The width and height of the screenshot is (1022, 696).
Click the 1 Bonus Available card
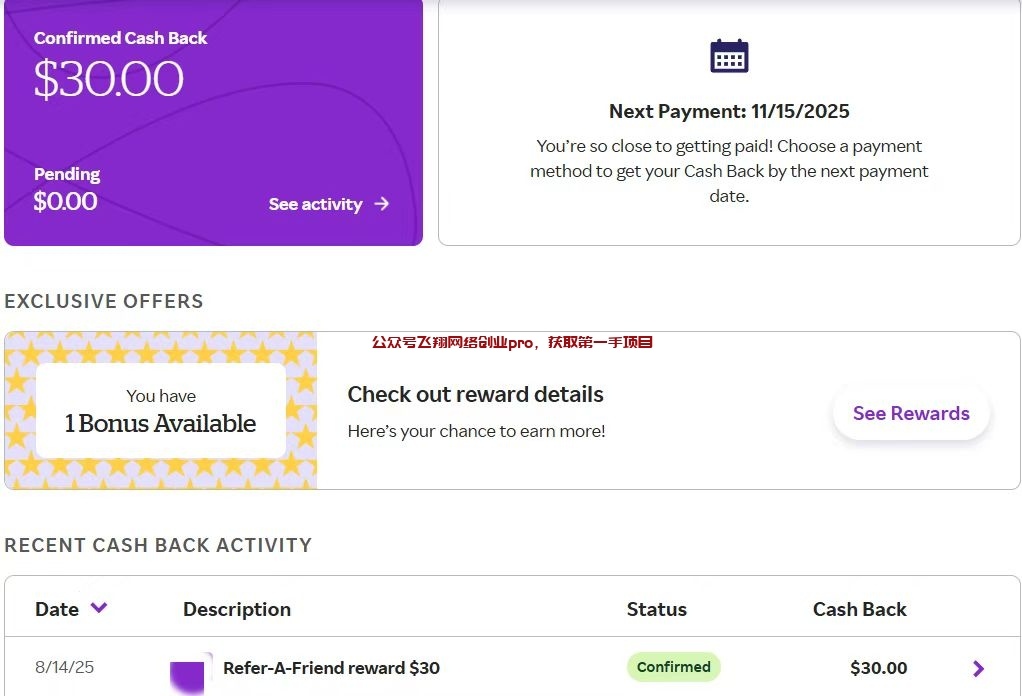click(161, 411)
